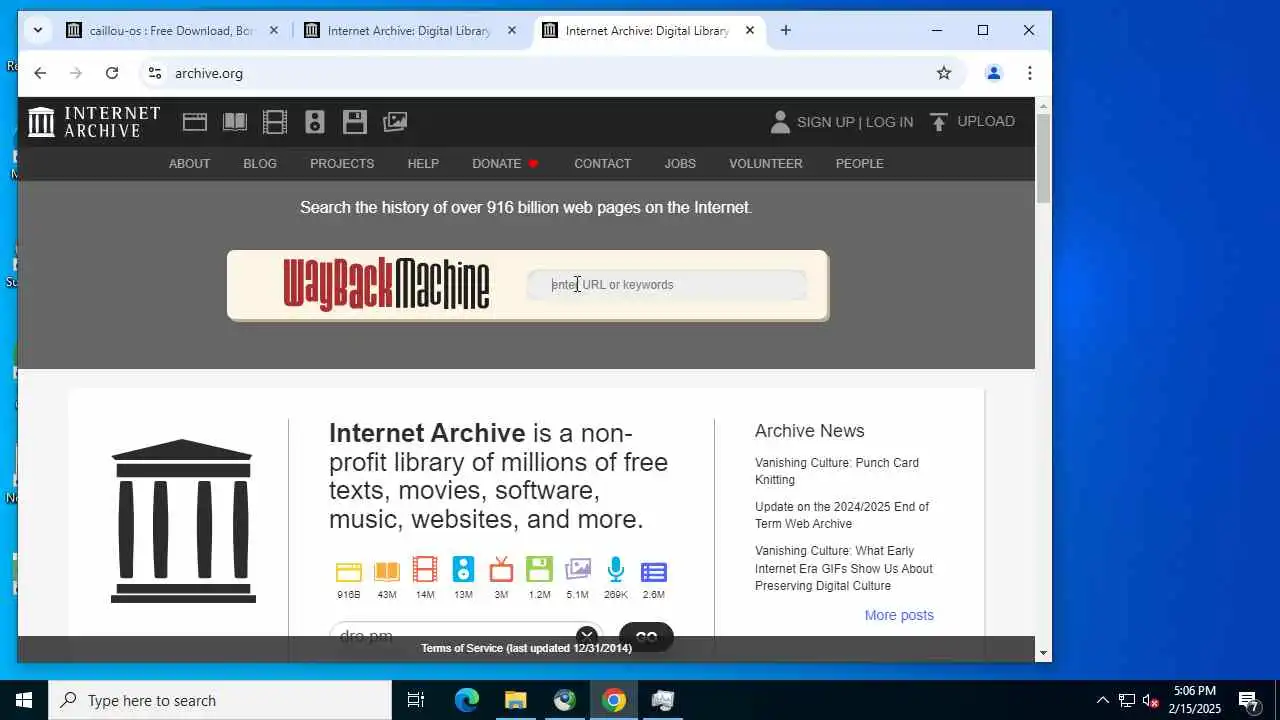Go back to the previous page
Image resolution: width=1280 pixels, height=720 pixels.
40,73
